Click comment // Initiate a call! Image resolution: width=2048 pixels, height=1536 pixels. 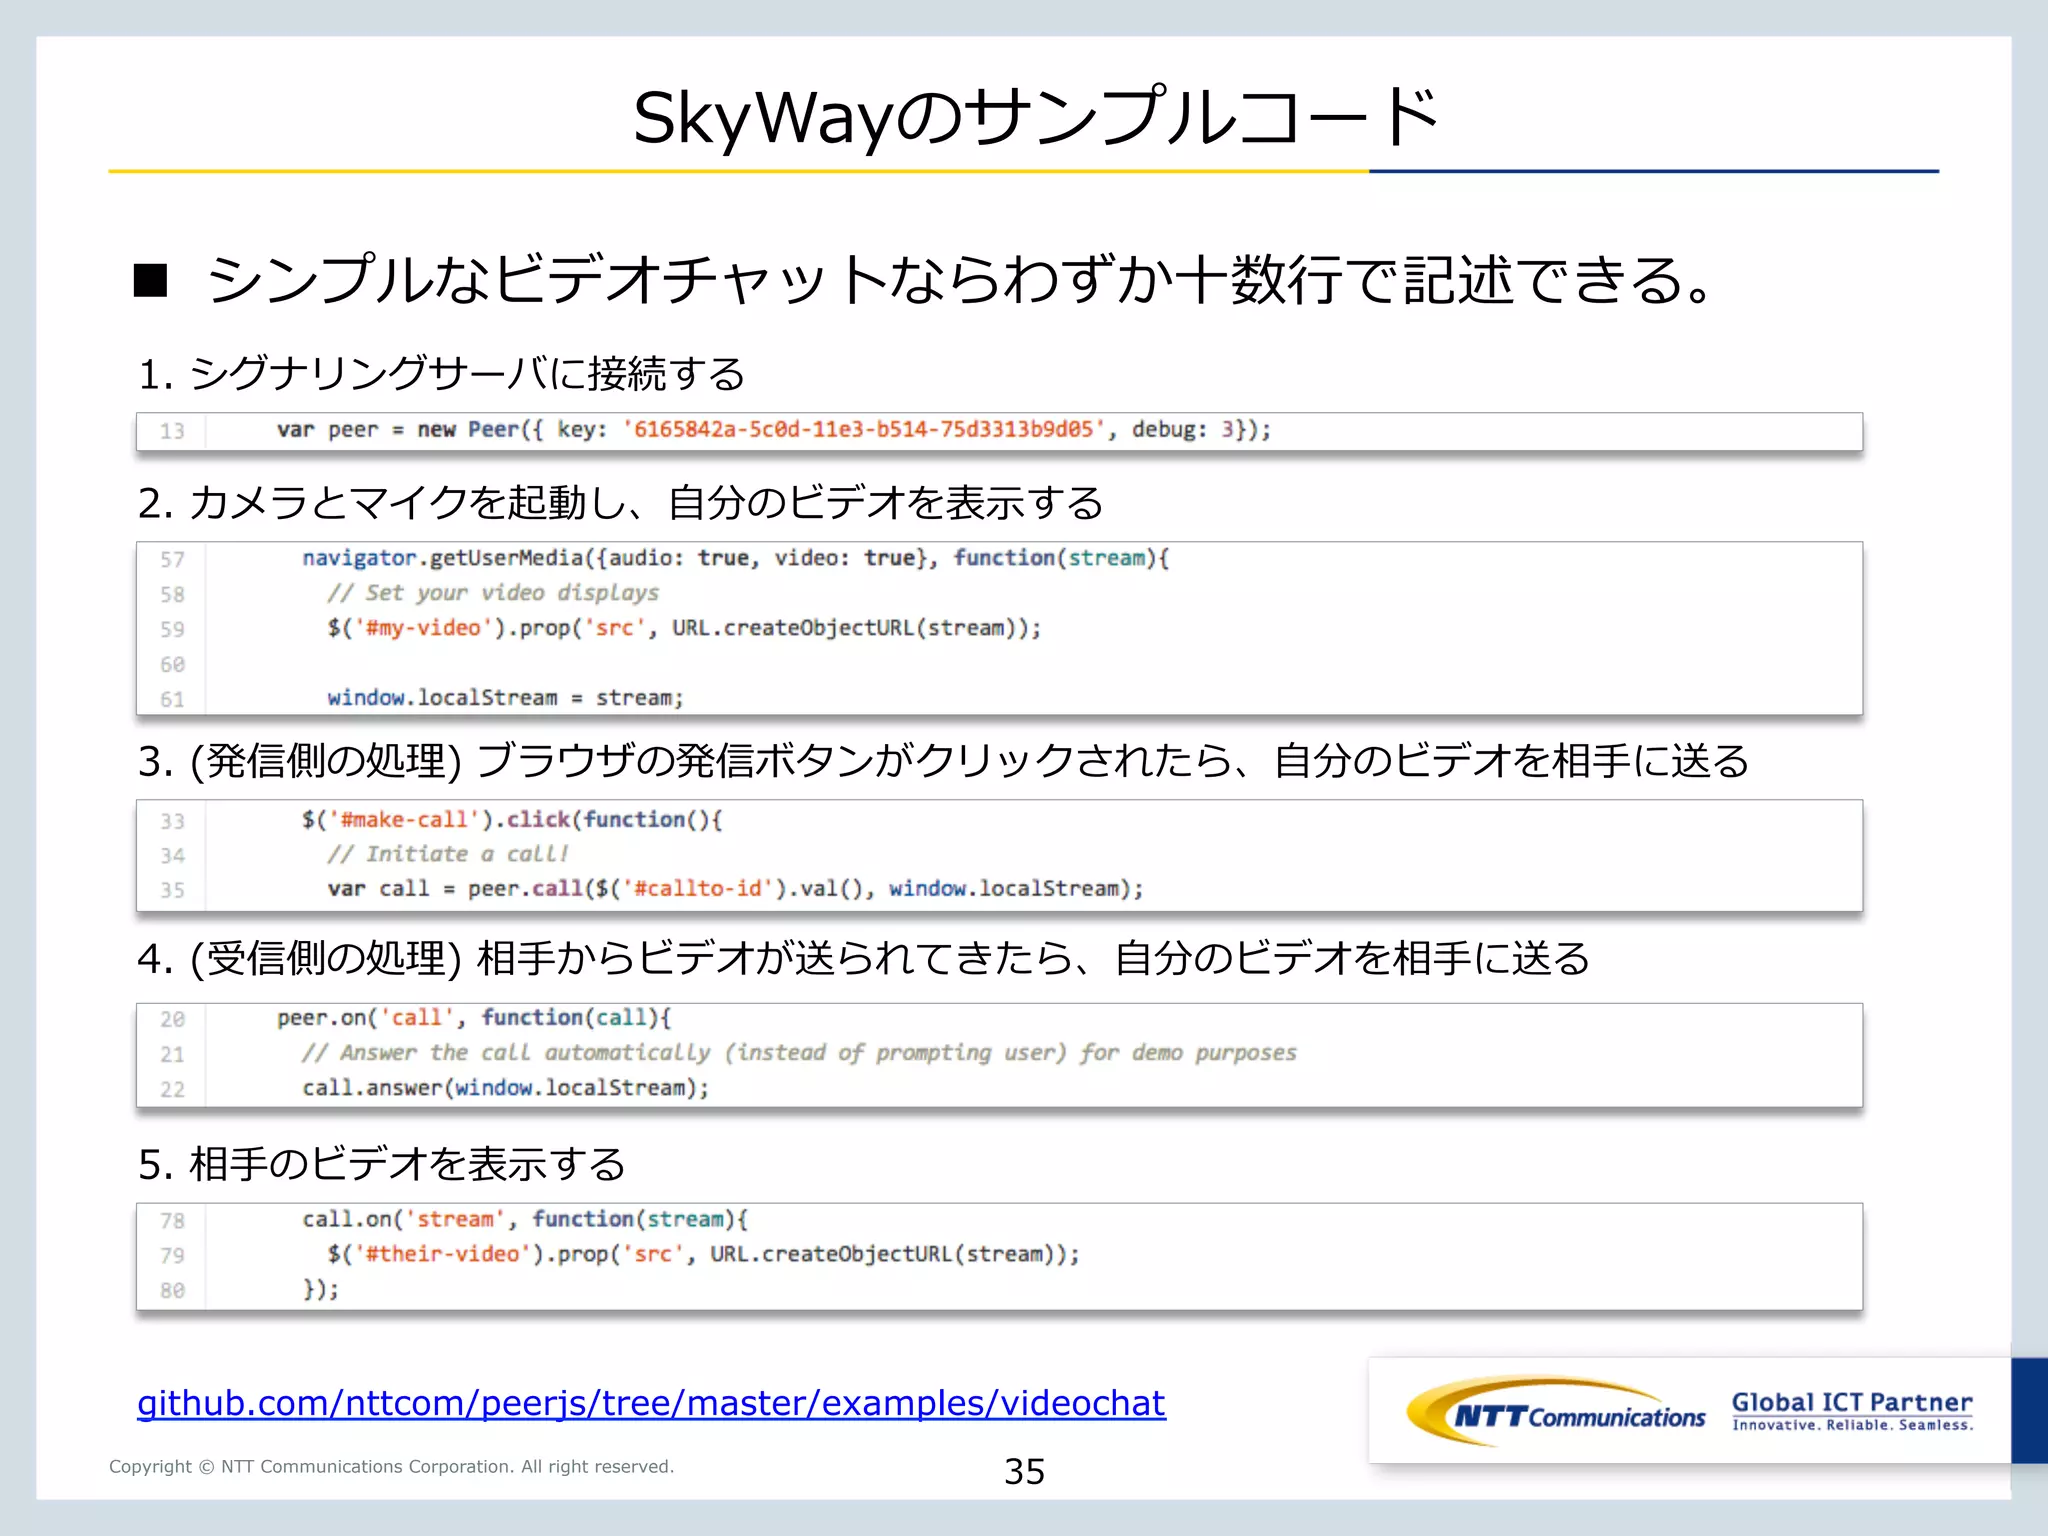pos(447,854)
